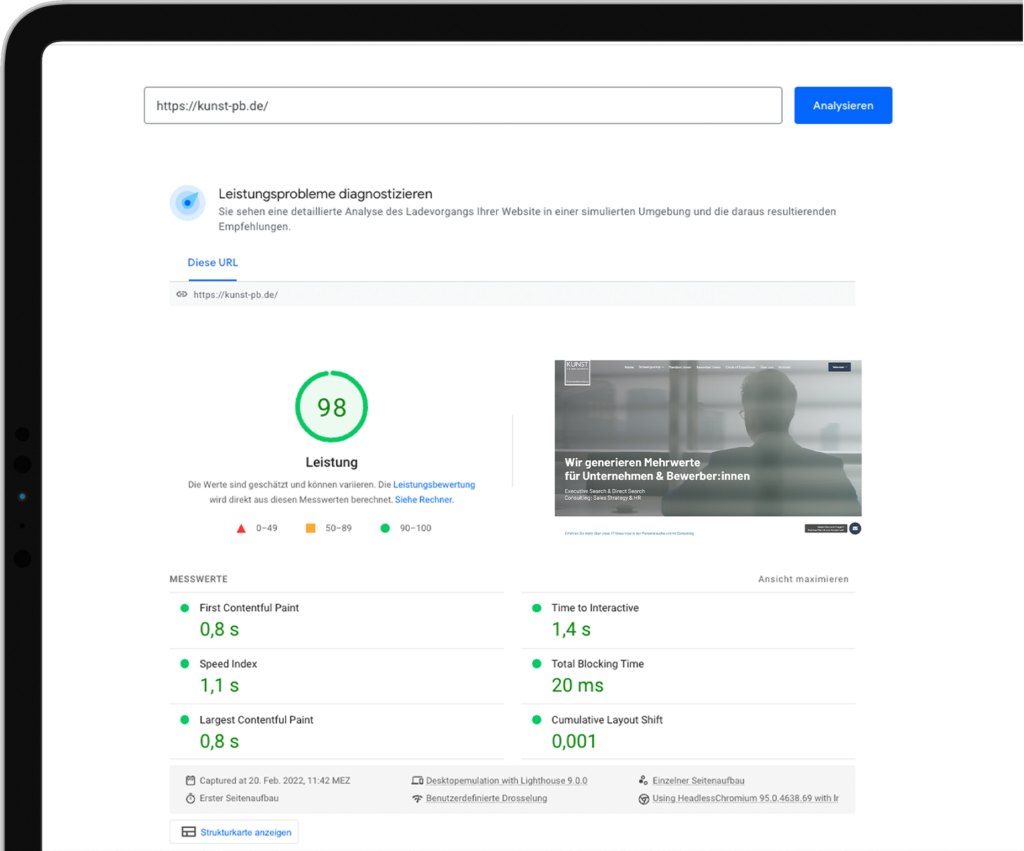Screen dimensions: 1024x851
Task: Open the Leistungsbewertung link
Action: 434,485
